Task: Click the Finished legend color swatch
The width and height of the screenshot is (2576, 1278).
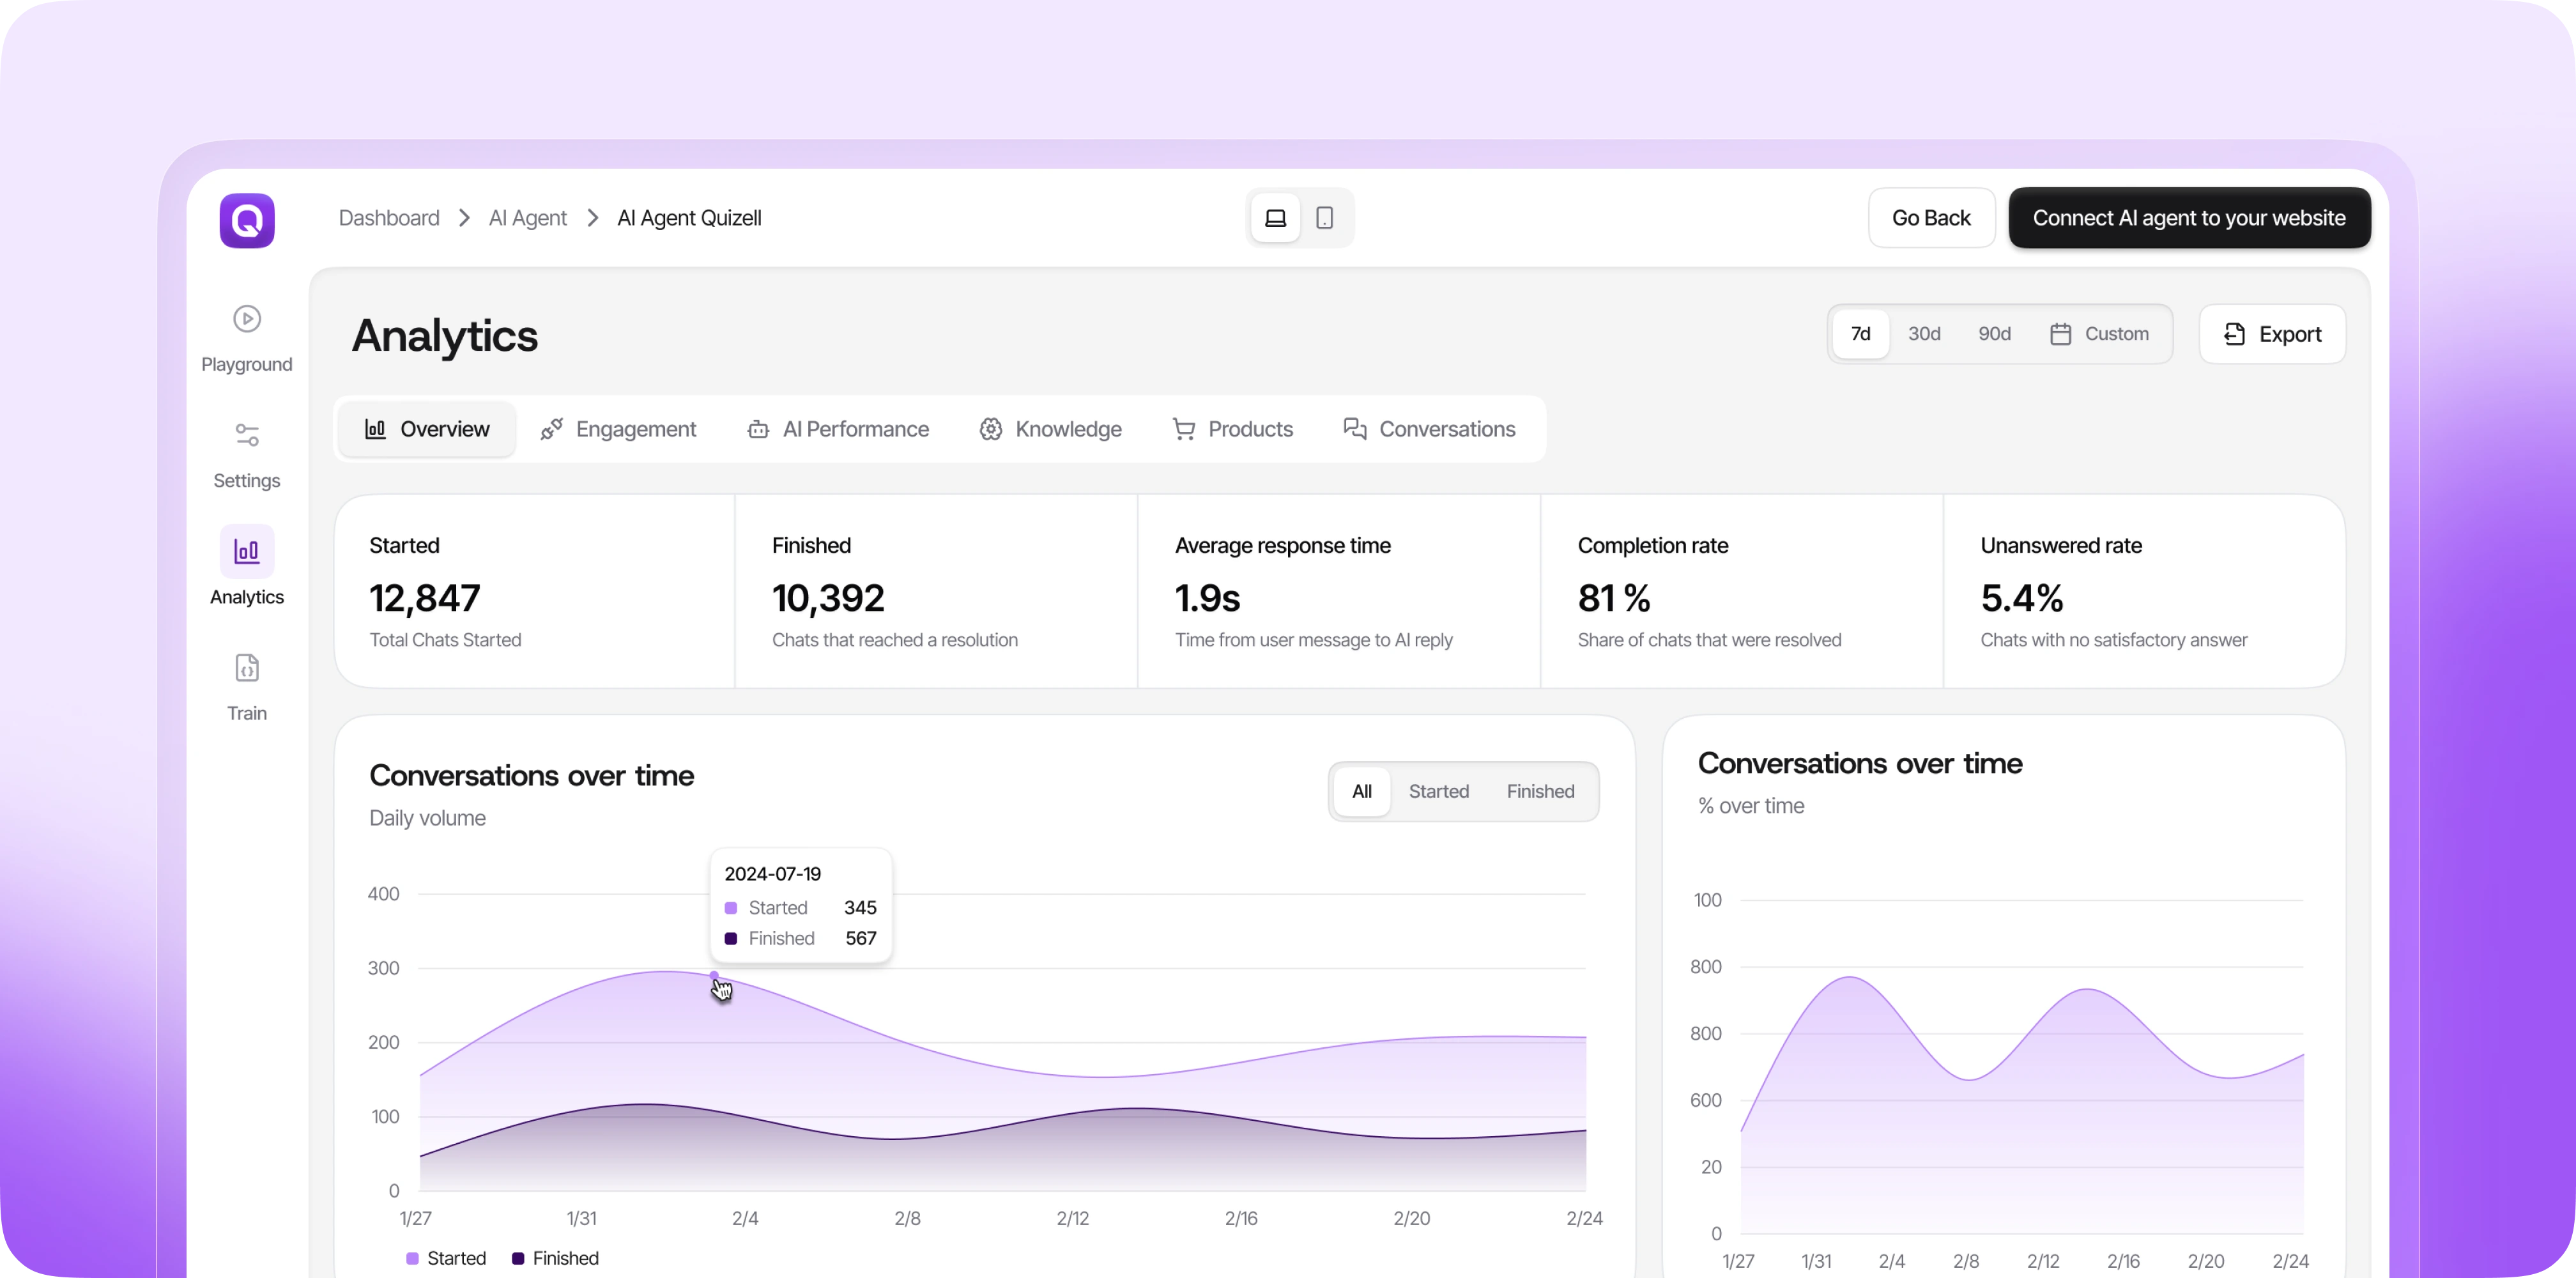Action: [x=518, y=1258]
